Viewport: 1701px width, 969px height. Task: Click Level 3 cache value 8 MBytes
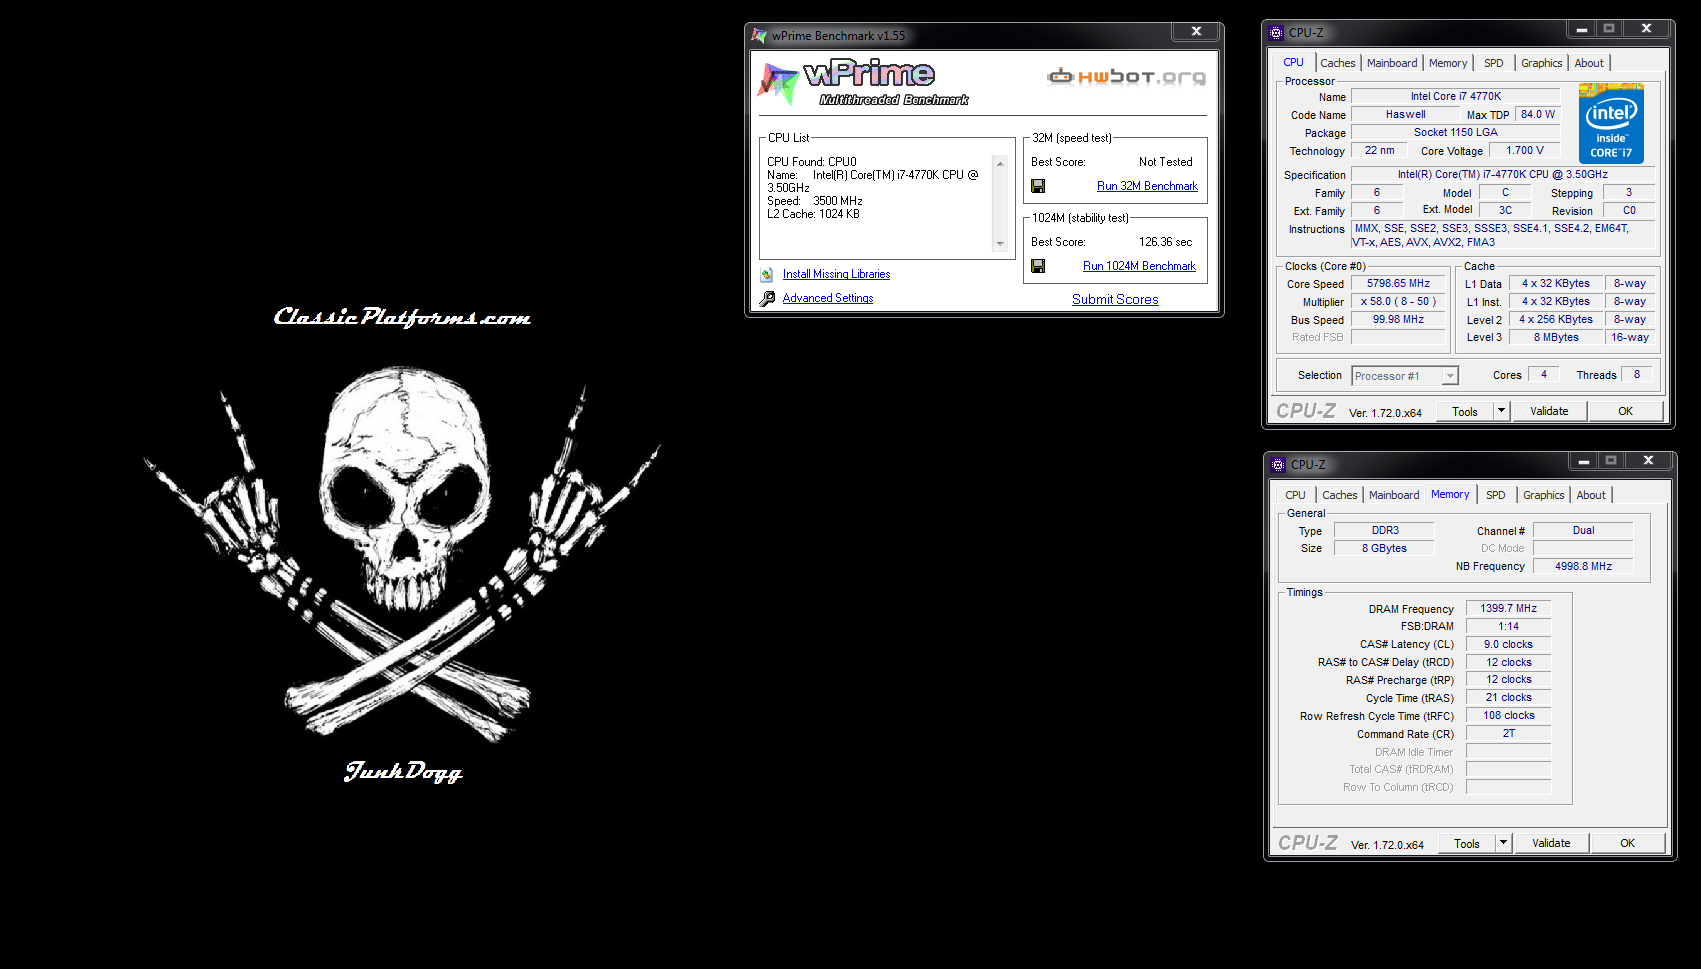click(1556, 337)
